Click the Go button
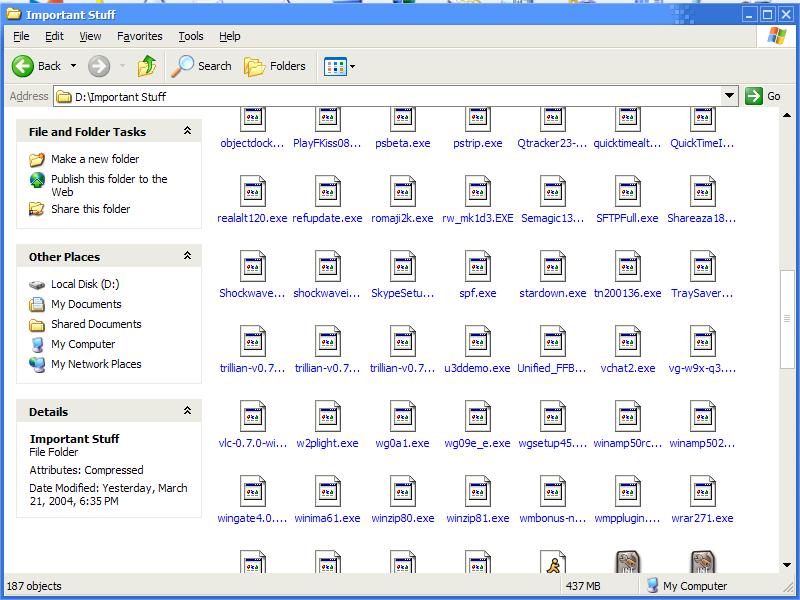This screenshot has height=600, width=800. [x=763, y=96]
